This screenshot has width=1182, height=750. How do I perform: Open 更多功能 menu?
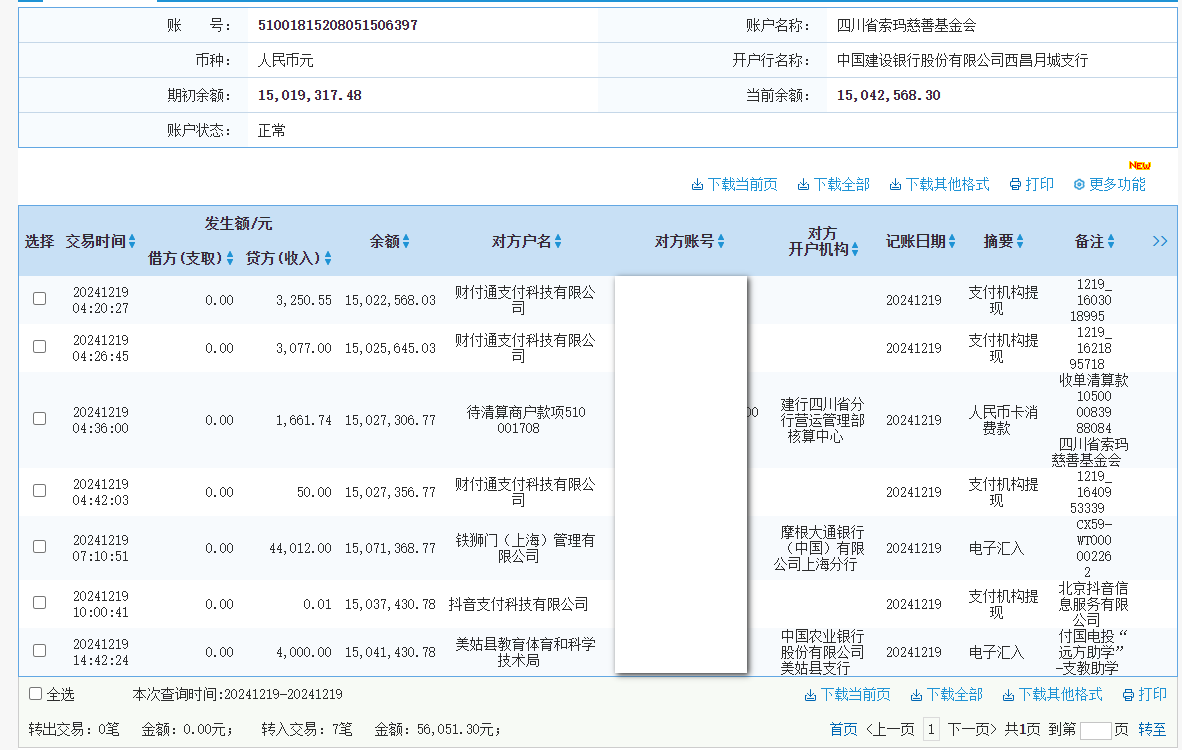tap(1110, 185)
